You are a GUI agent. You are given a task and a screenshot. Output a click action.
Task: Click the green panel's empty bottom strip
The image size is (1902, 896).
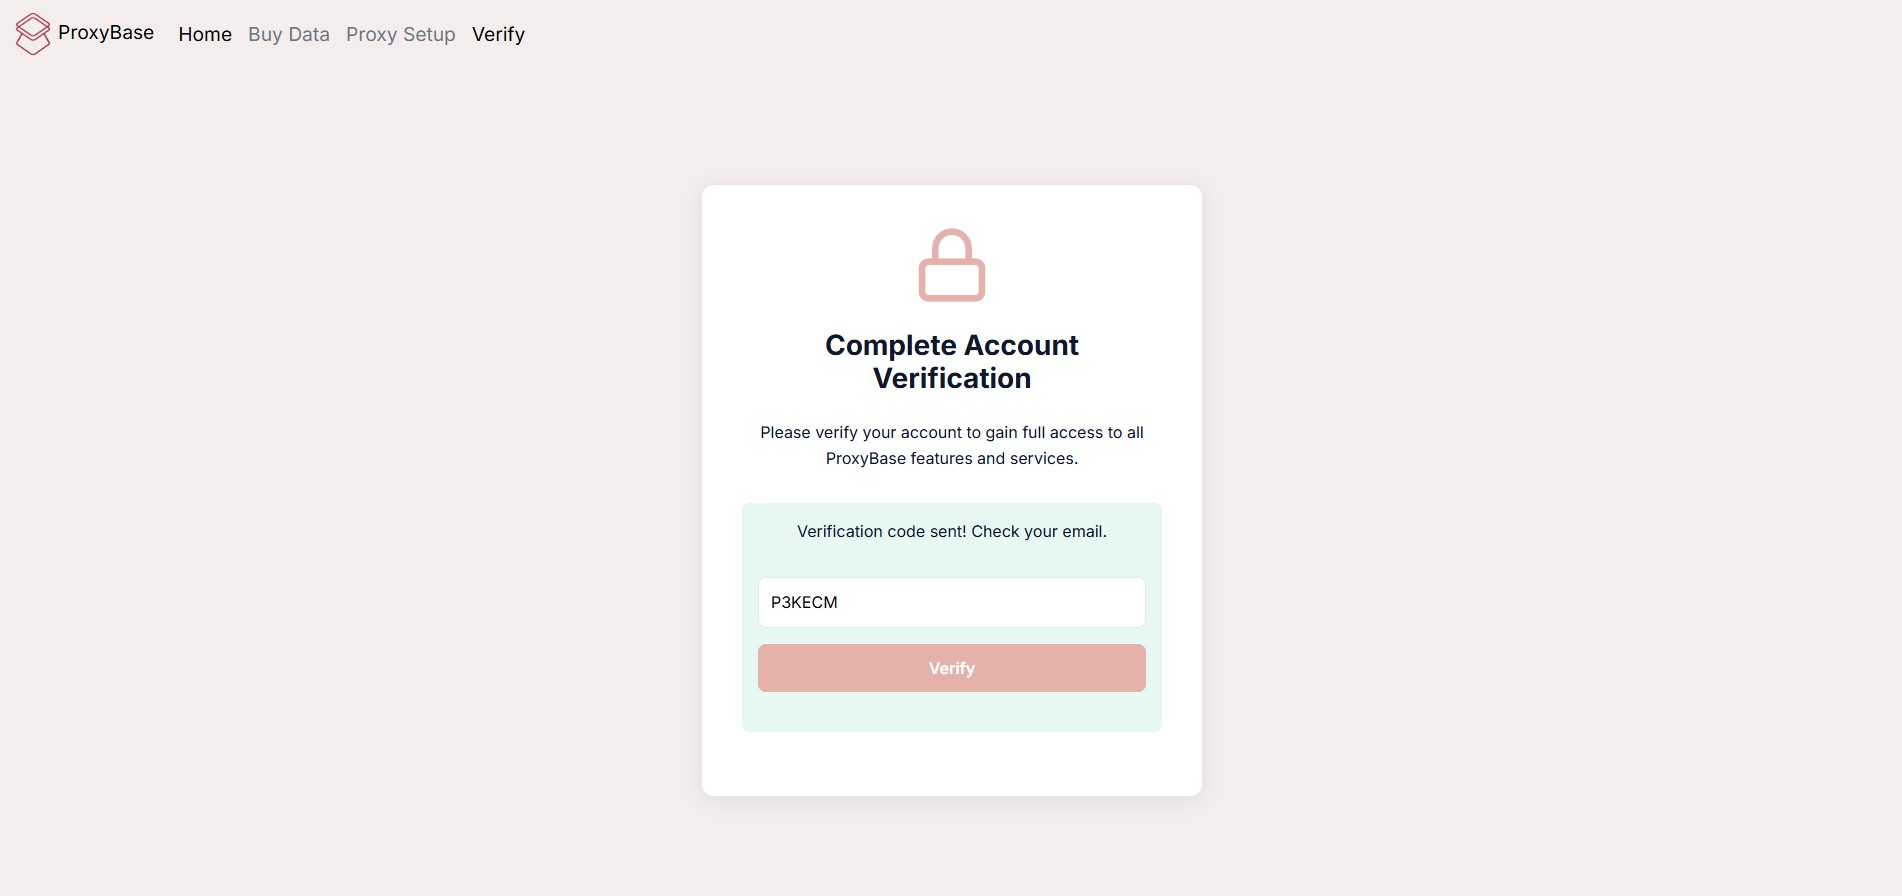(x=952, y=713)
